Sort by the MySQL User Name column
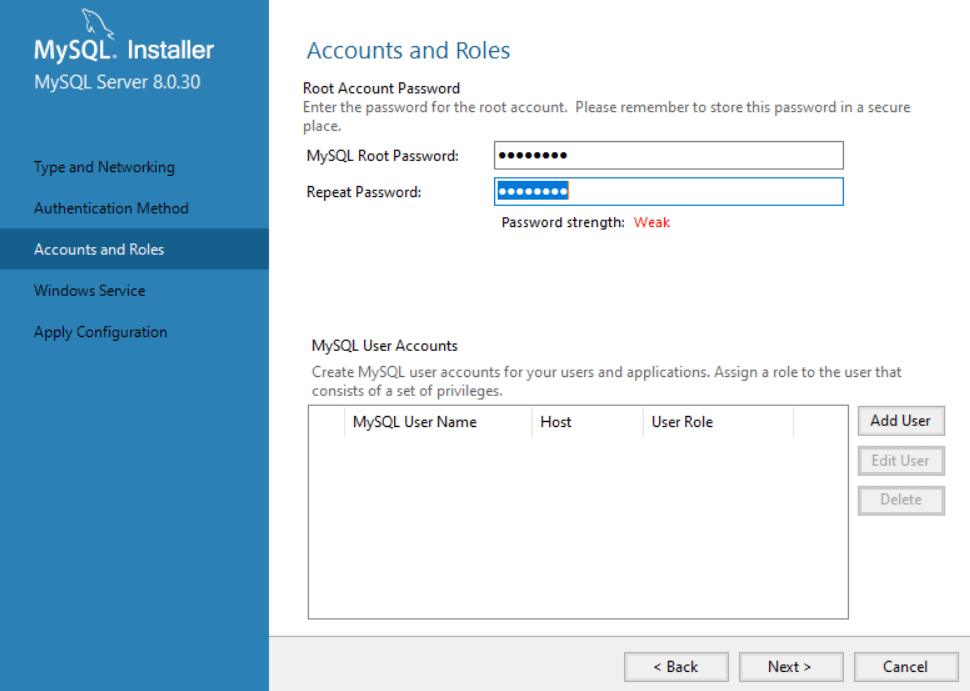970x691 pixels. [x=438, y=422]
